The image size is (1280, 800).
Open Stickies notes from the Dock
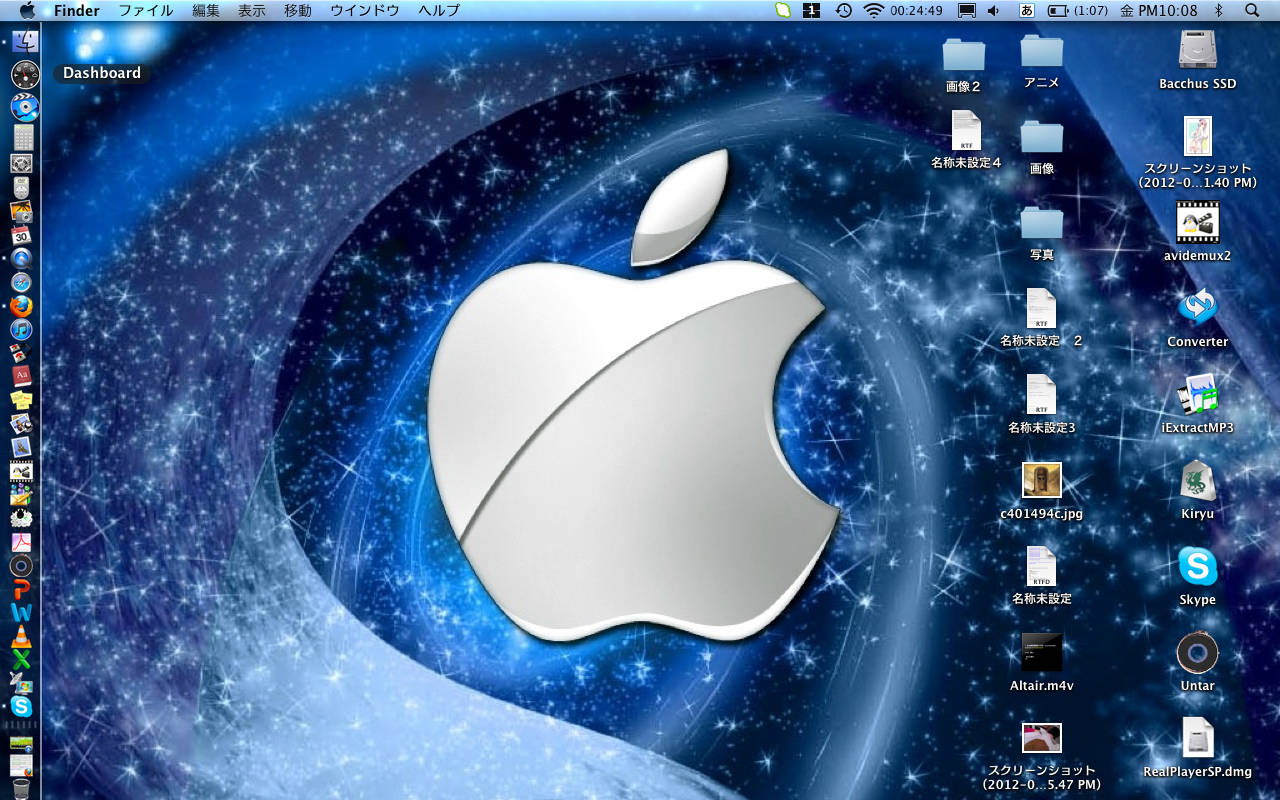coord(22,400)
